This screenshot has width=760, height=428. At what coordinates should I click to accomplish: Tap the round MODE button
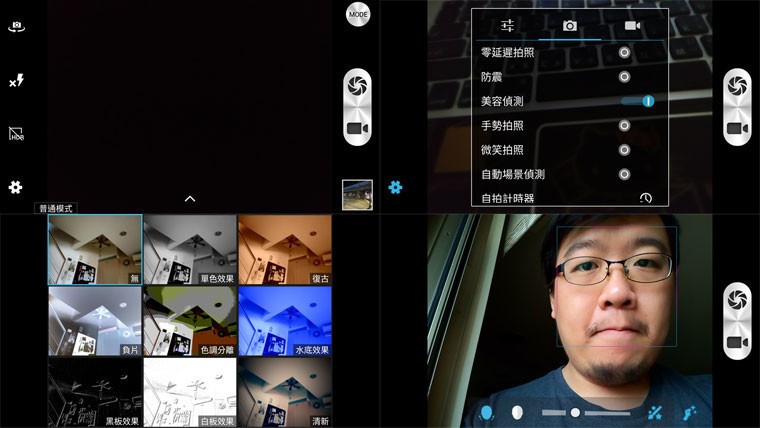pyautogui.click(x=358, y=14)
